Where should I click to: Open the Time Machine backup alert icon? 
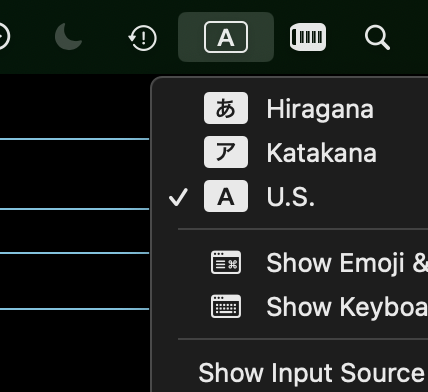click(143, 38)
